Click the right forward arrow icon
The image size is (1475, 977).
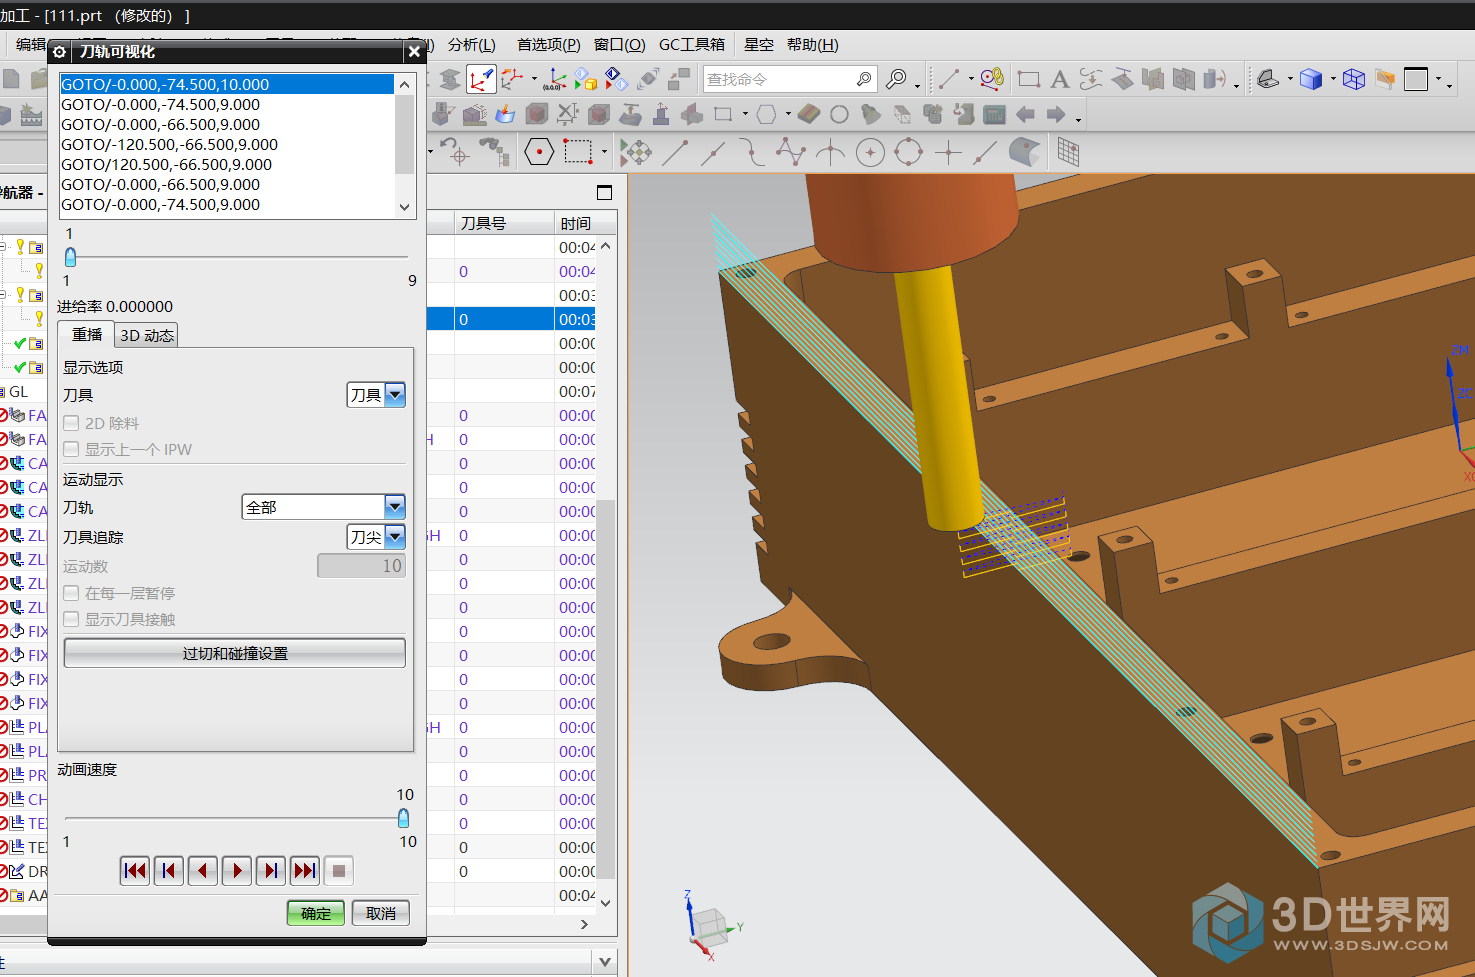tap(1056, 115)
